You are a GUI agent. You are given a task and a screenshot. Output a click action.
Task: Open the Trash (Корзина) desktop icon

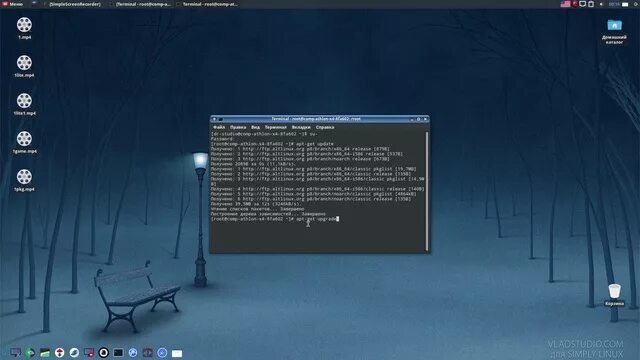614,295
